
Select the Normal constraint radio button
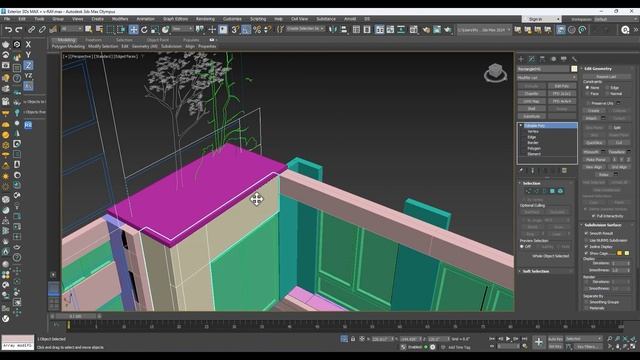[x=607, y=94]
